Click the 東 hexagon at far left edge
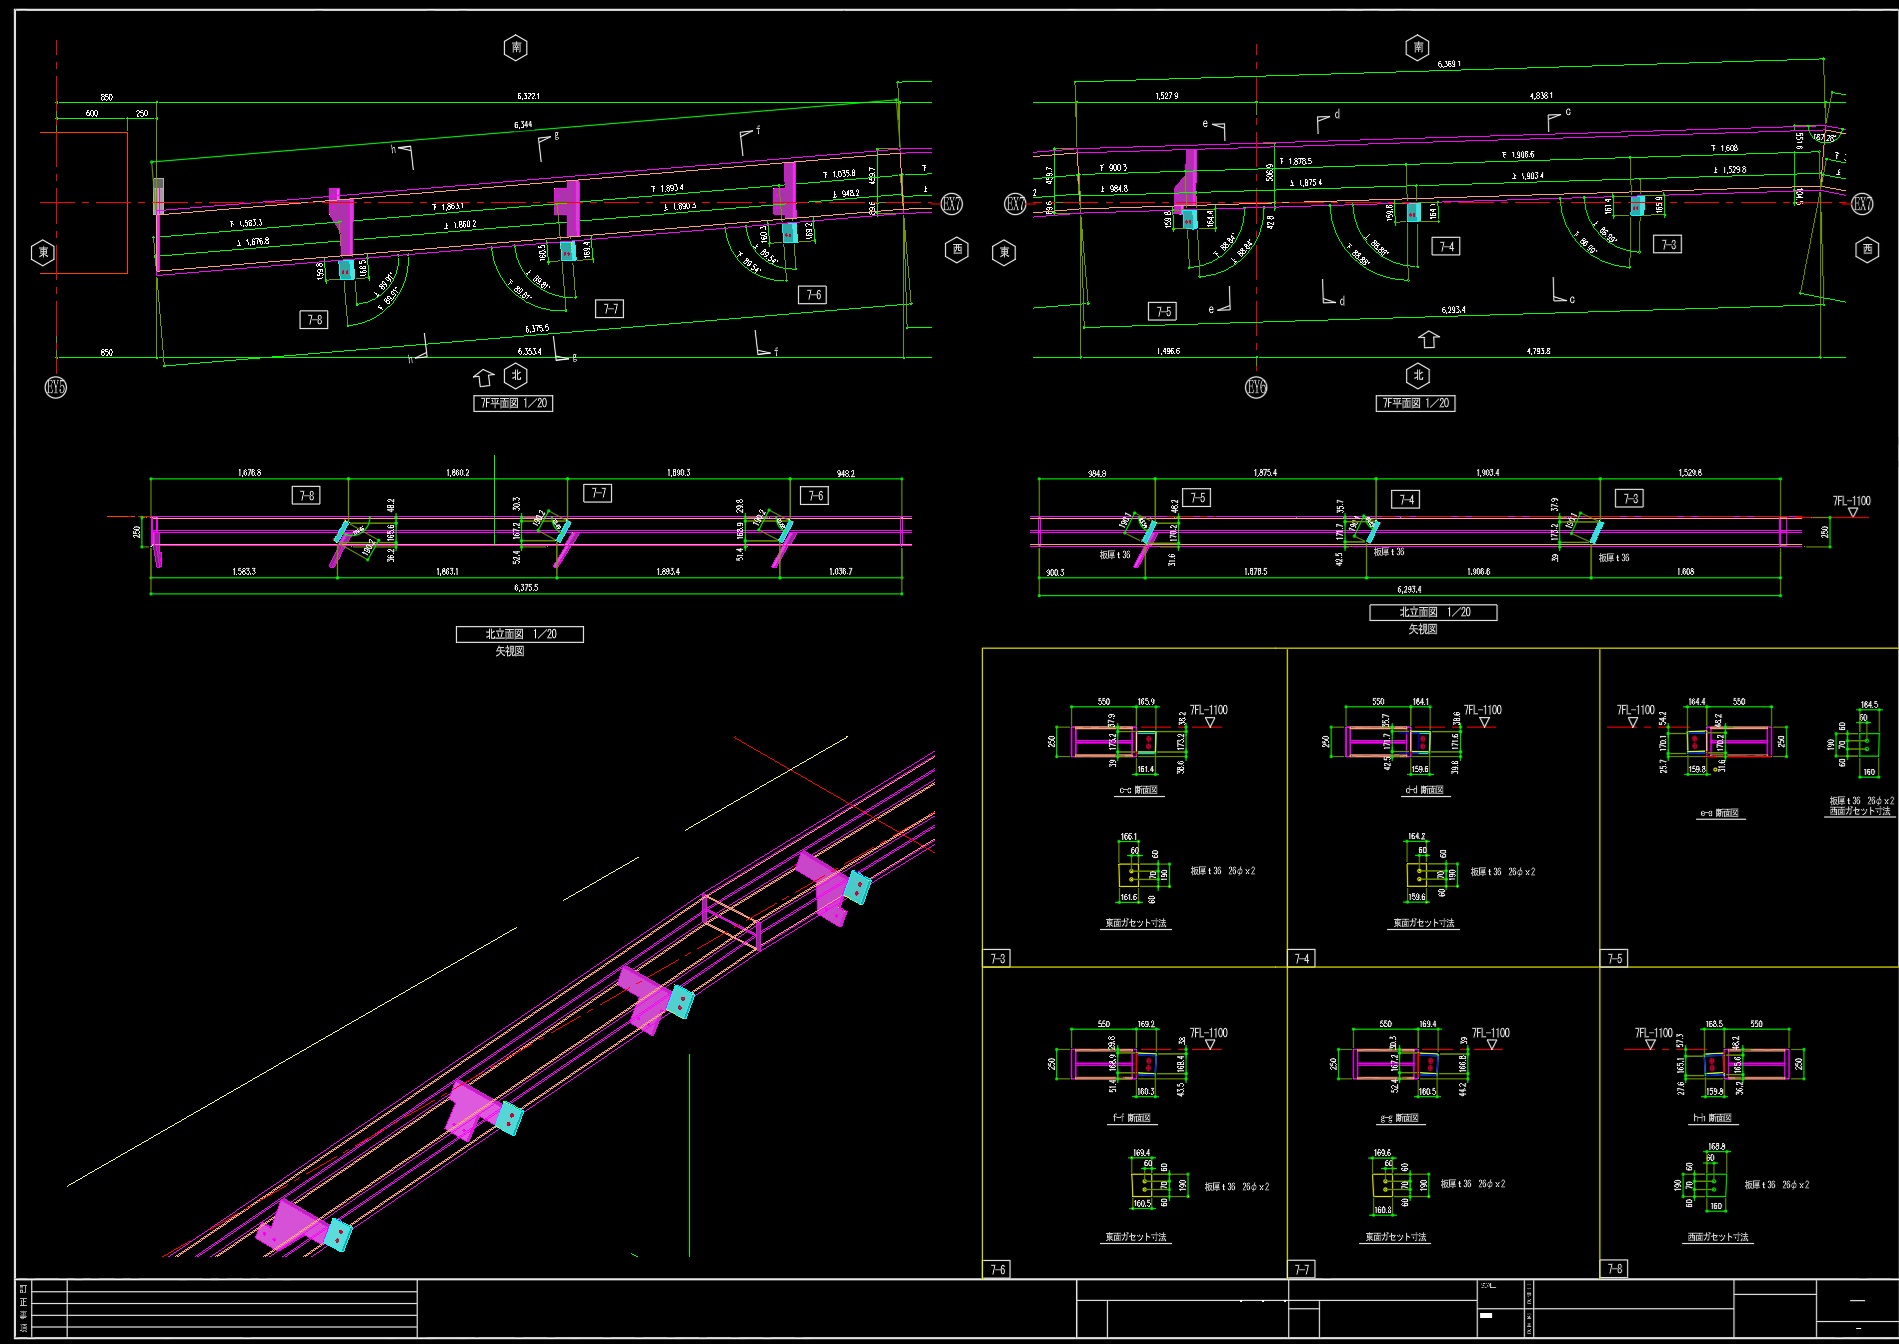The image size is (1899, 1344). click(43, 252)
